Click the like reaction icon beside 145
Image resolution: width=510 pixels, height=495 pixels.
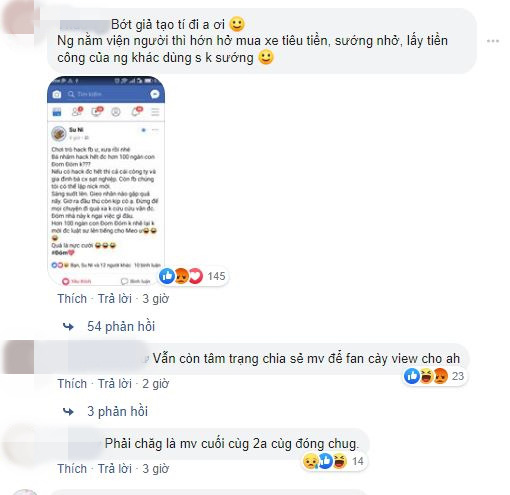pyautogui.click(x=167, y=276)
